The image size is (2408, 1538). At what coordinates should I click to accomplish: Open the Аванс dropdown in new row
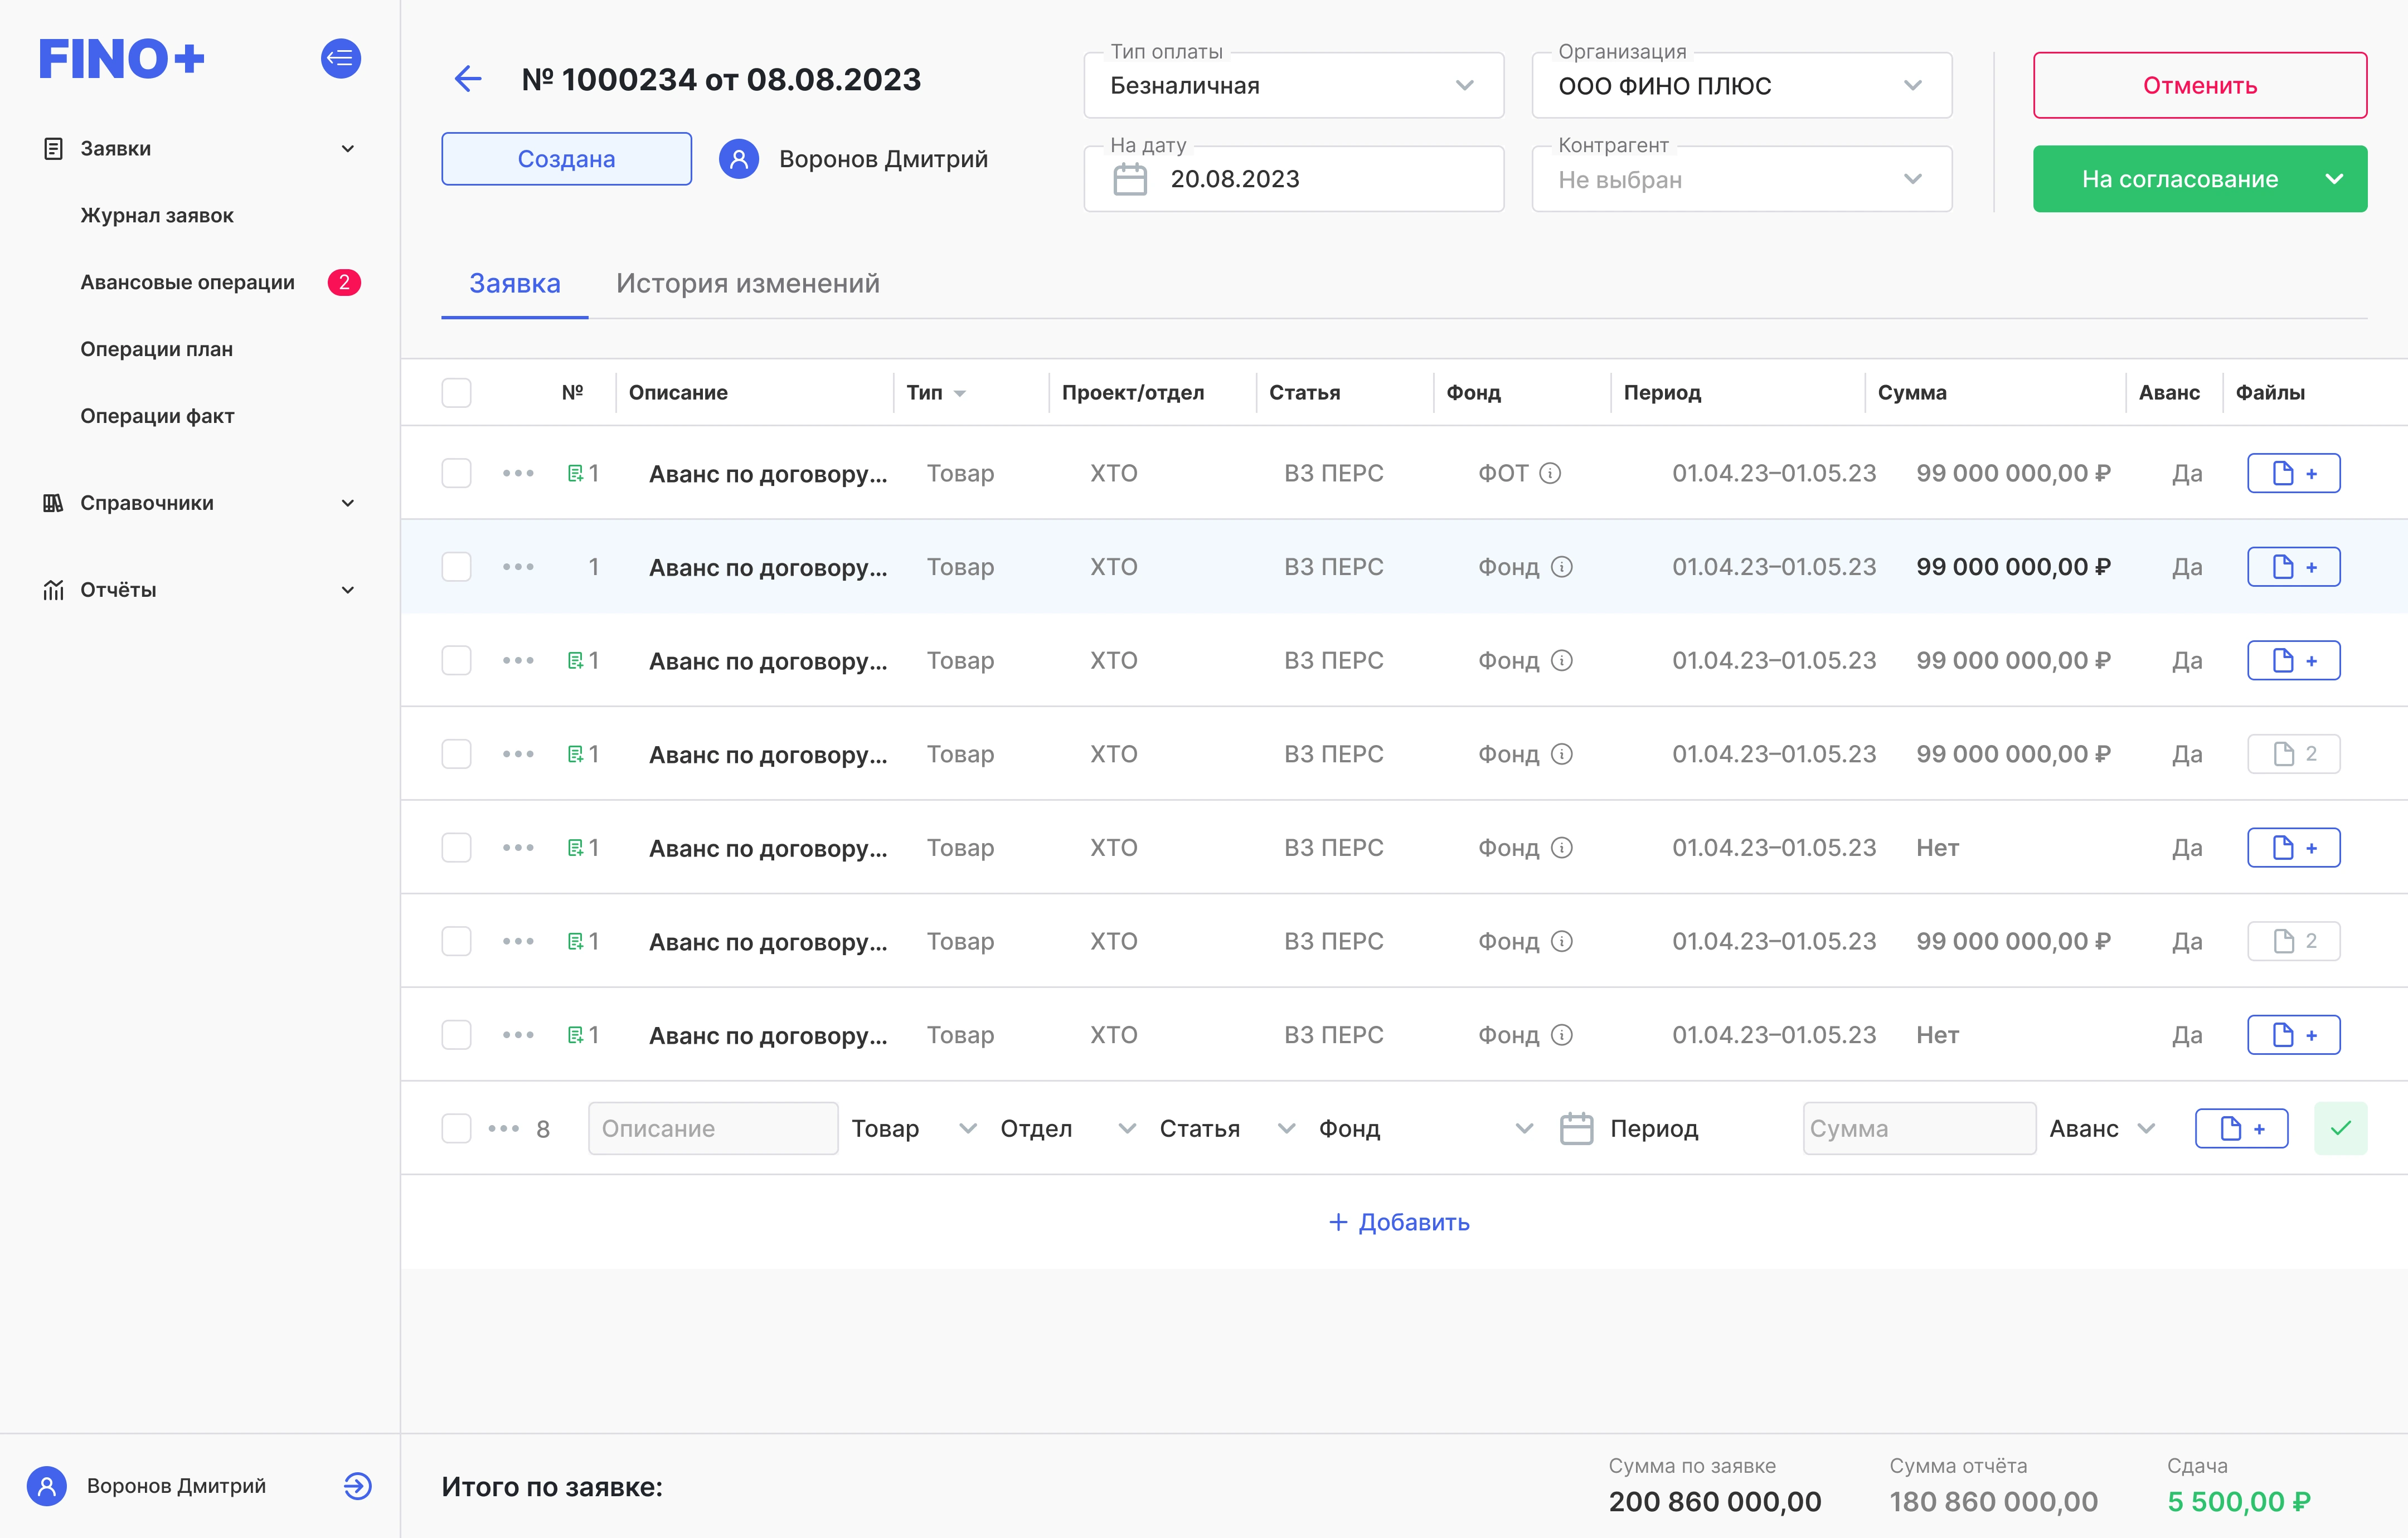(2102, 1129)
